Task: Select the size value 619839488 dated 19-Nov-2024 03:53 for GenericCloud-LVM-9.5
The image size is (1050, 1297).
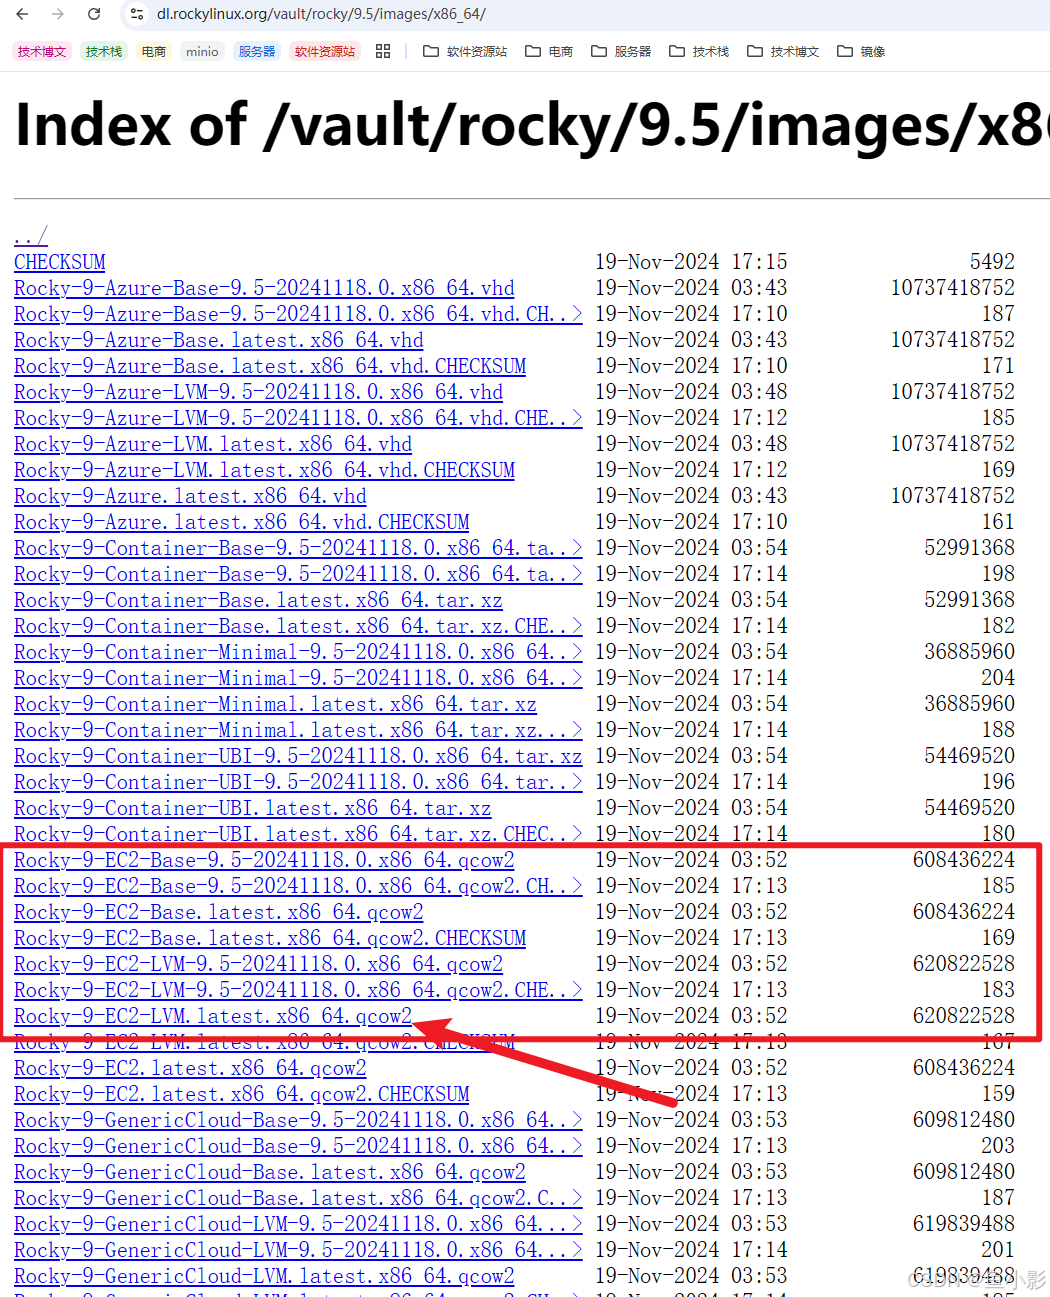Action: point(964,1224)
